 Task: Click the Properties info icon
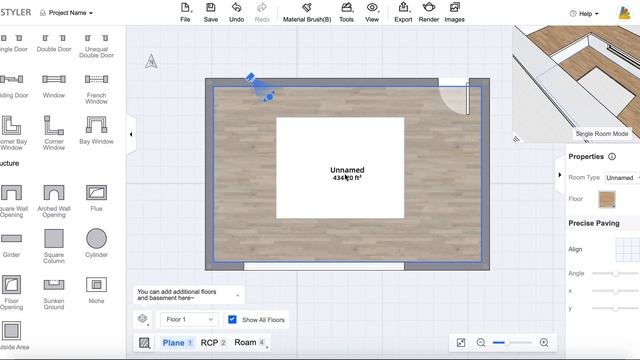[x=612, y=156]
